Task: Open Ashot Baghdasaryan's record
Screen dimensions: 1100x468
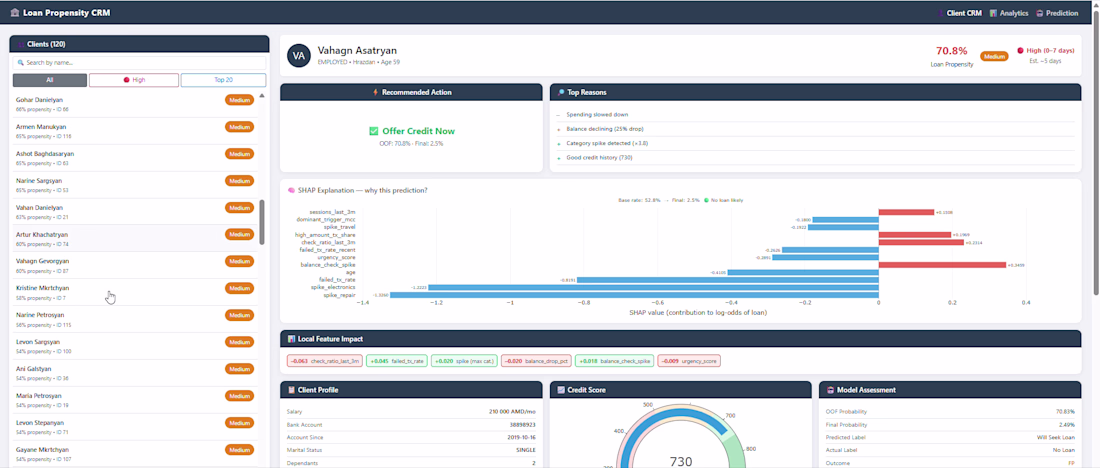Action: tap(135, 158)
